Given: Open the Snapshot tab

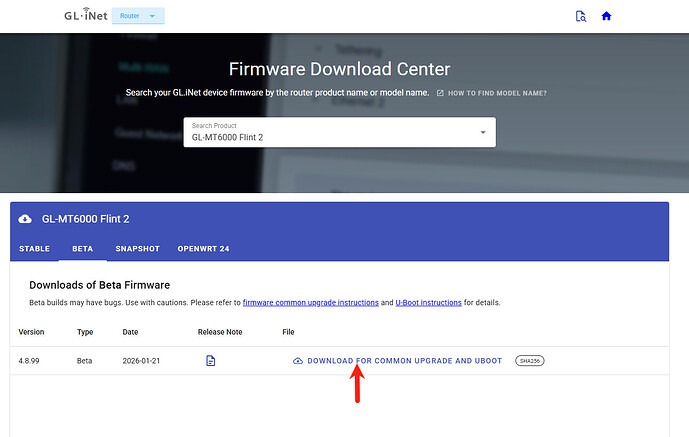Looking at the screenshot, I should 138,249.
